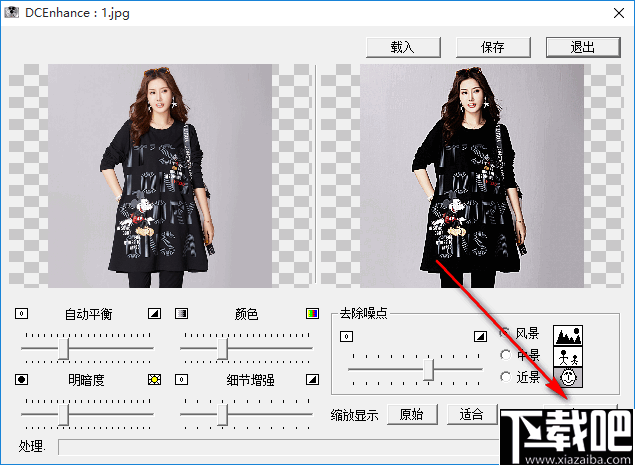Screen dimensions: 635x465
Task: Click the 明暗度 slider handle
Action: (x=63, y=415)
